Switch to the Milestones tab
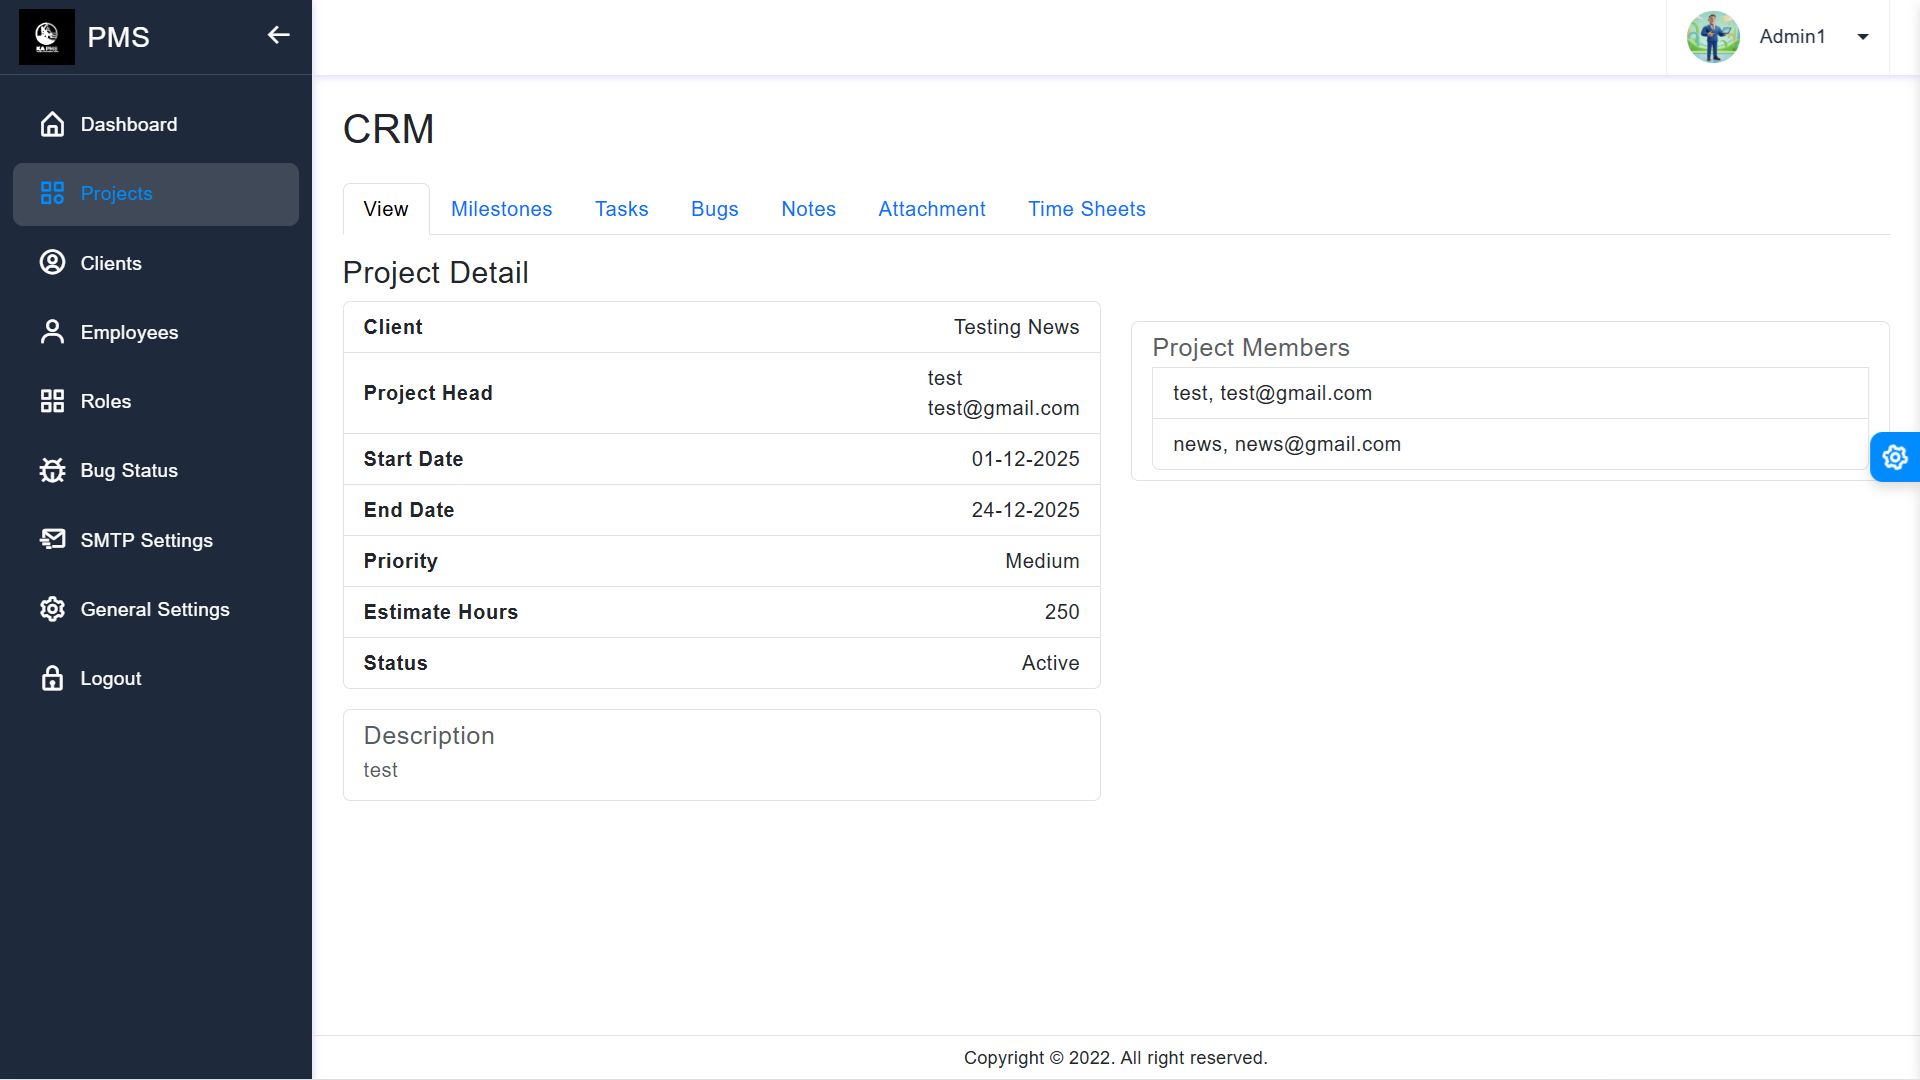This screenshot has width=1920, height=1080. click(x=501, y=209)
